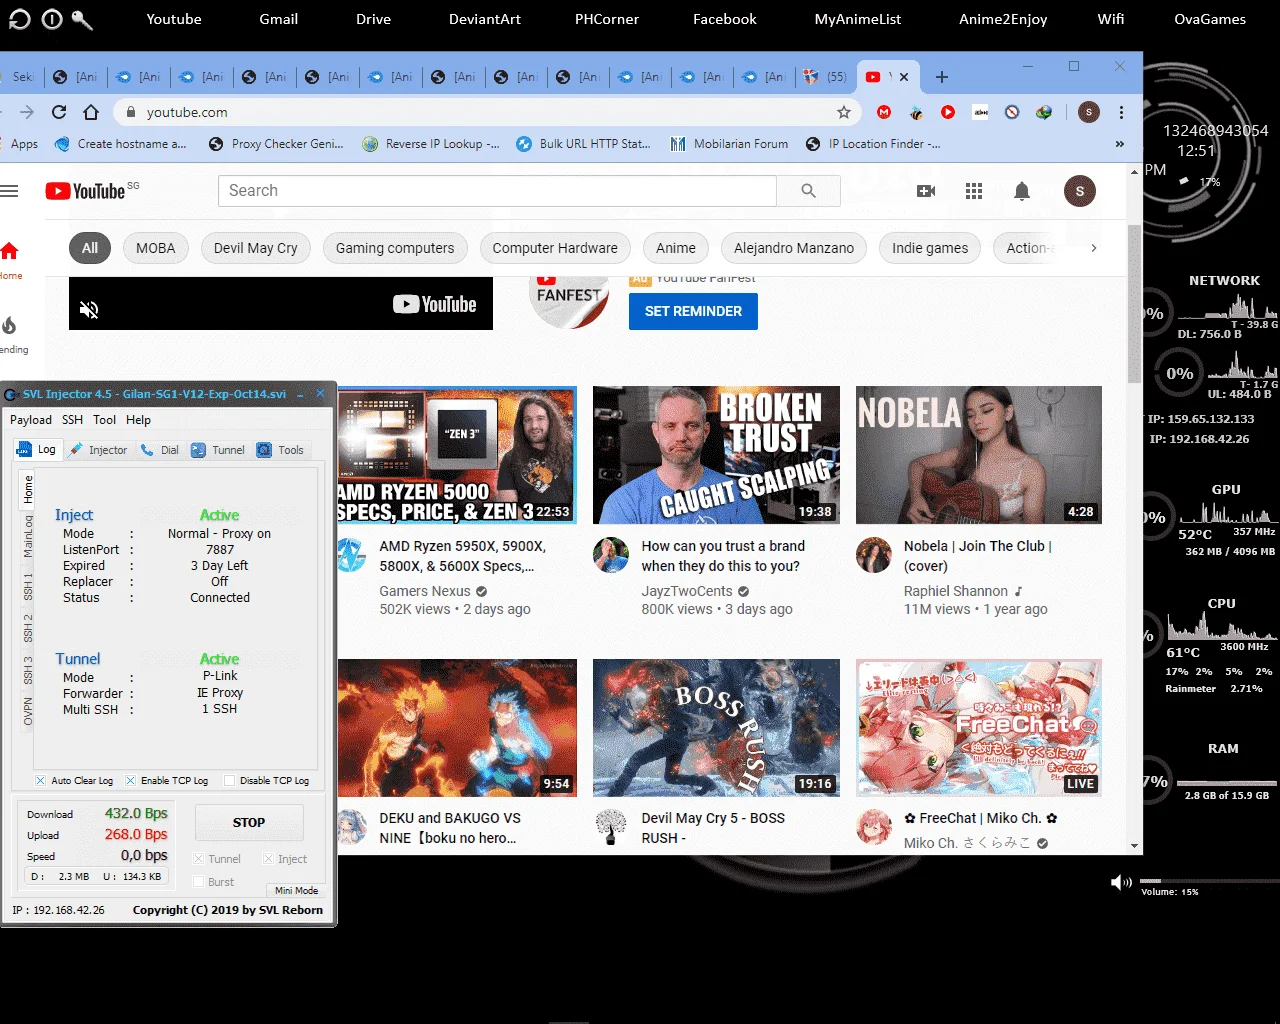Screen dimensions: 1280x1024
Task: Toggle the Tunnel checkbox in SVL Injector
Action: (198, 858)
